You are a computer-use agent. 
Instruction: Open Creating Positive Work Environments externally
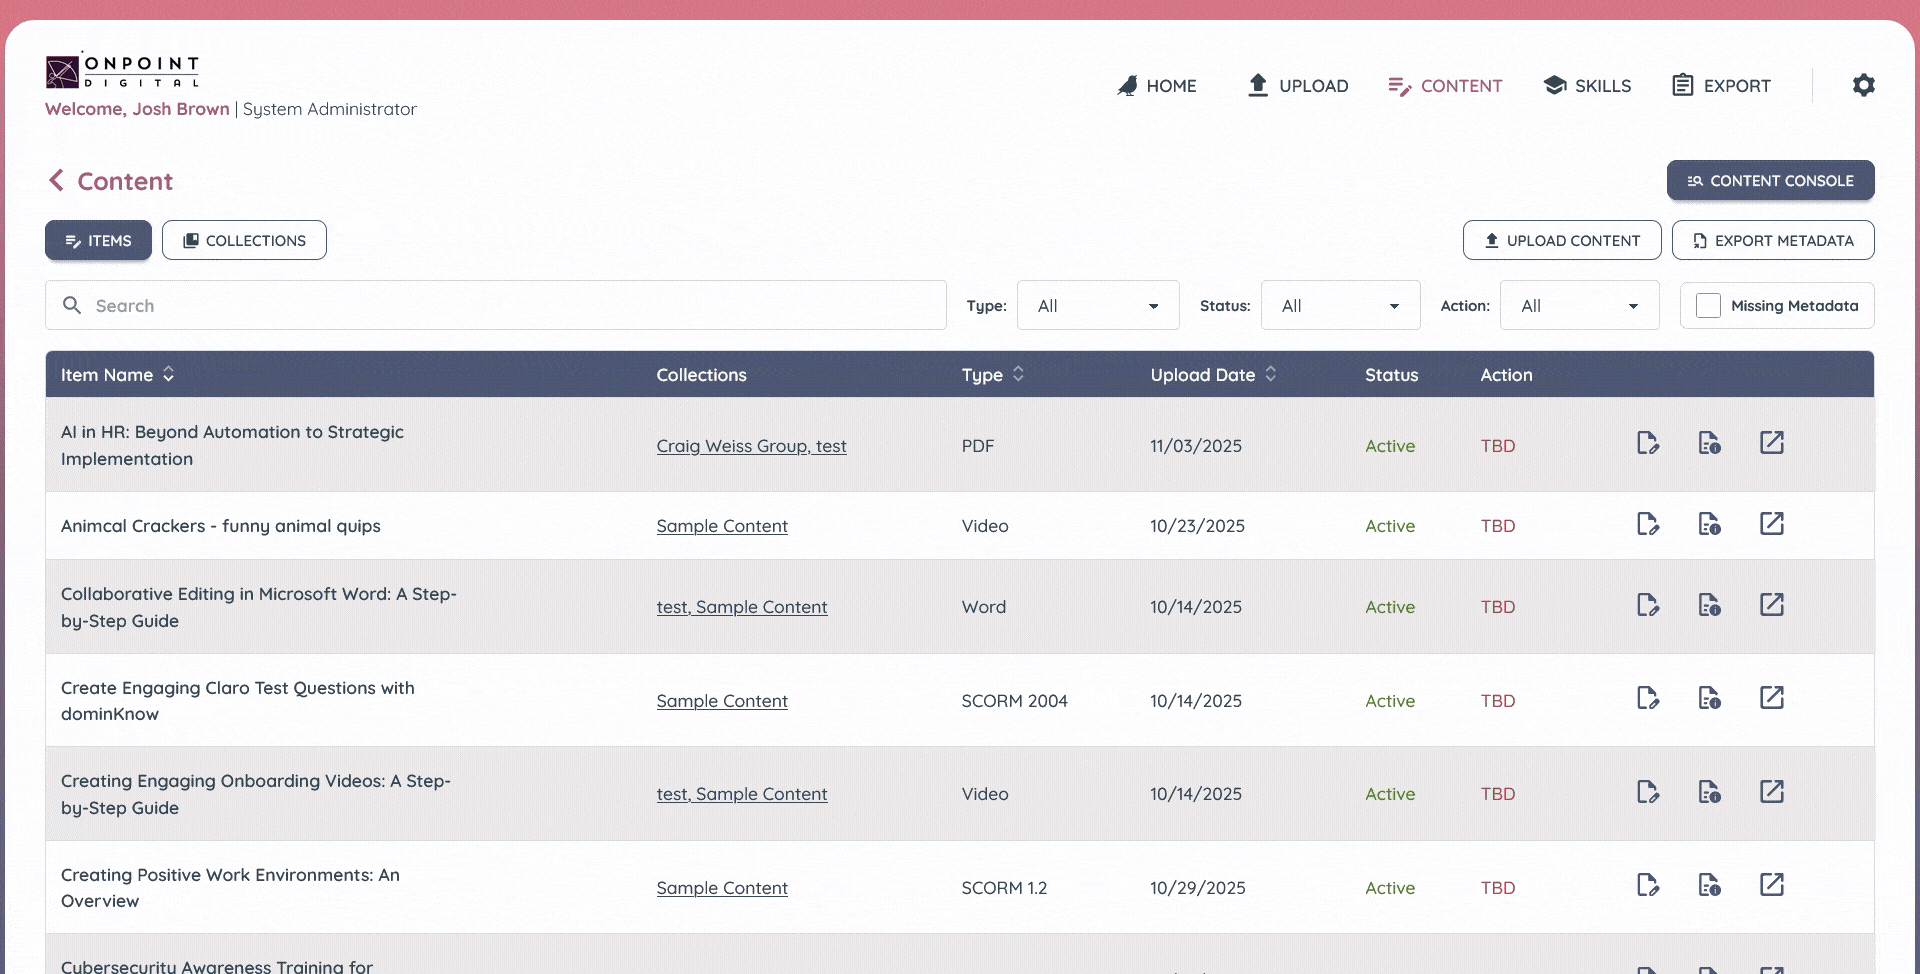coord(1771,885)
